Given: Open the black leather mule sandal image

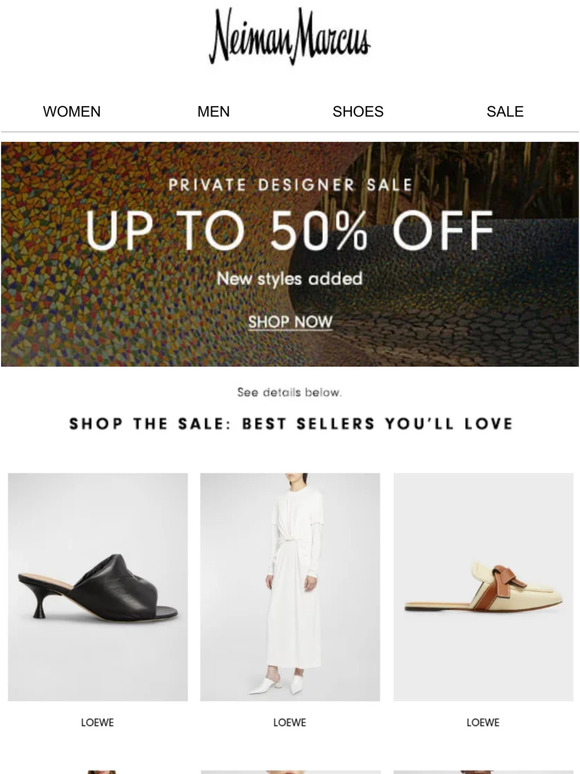Looking at the screenshot, I should pyautogui.click(x=98, y=587).
